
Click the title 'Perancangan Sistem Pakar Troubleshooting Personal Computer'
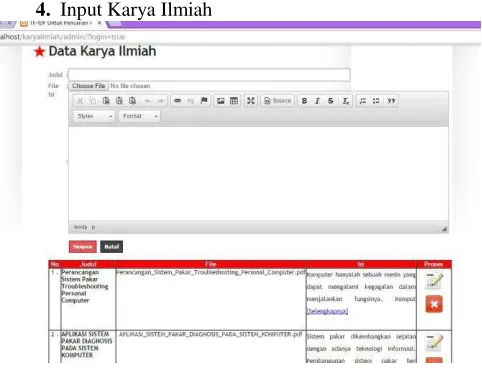85,286
